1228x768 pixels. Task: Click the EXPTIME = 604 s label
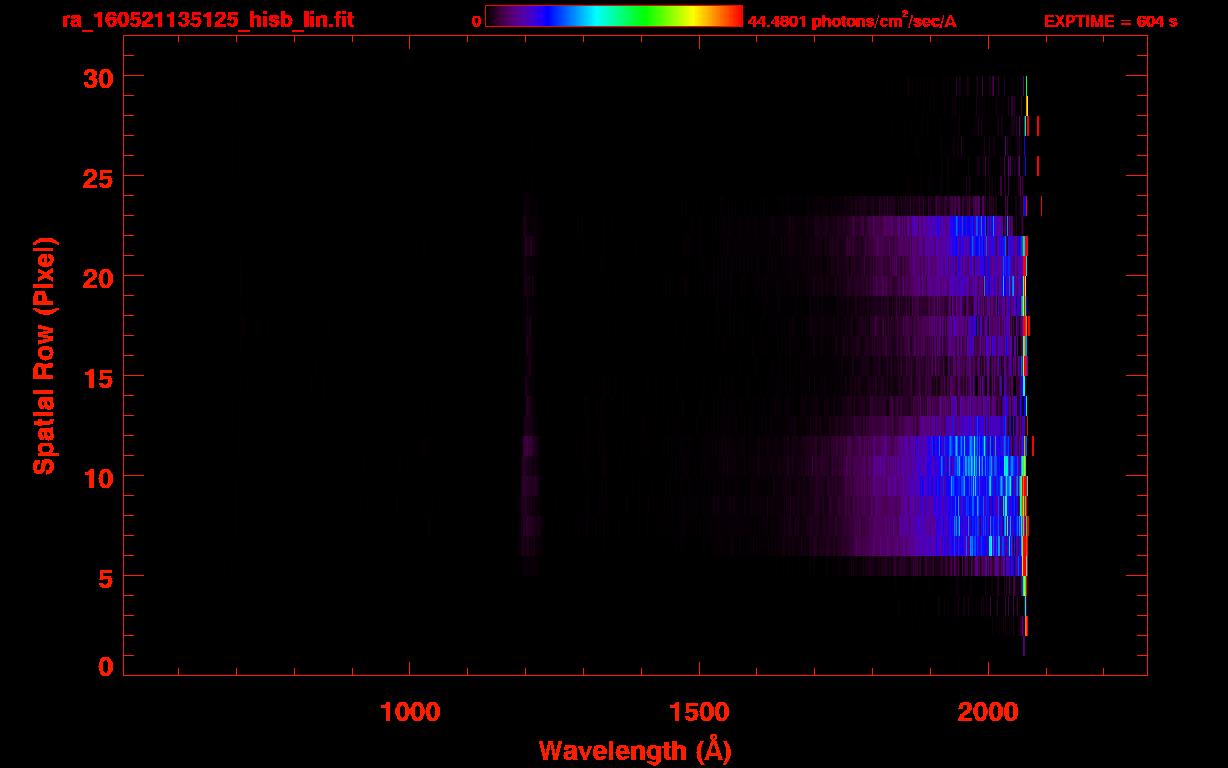click(1110, 21)
